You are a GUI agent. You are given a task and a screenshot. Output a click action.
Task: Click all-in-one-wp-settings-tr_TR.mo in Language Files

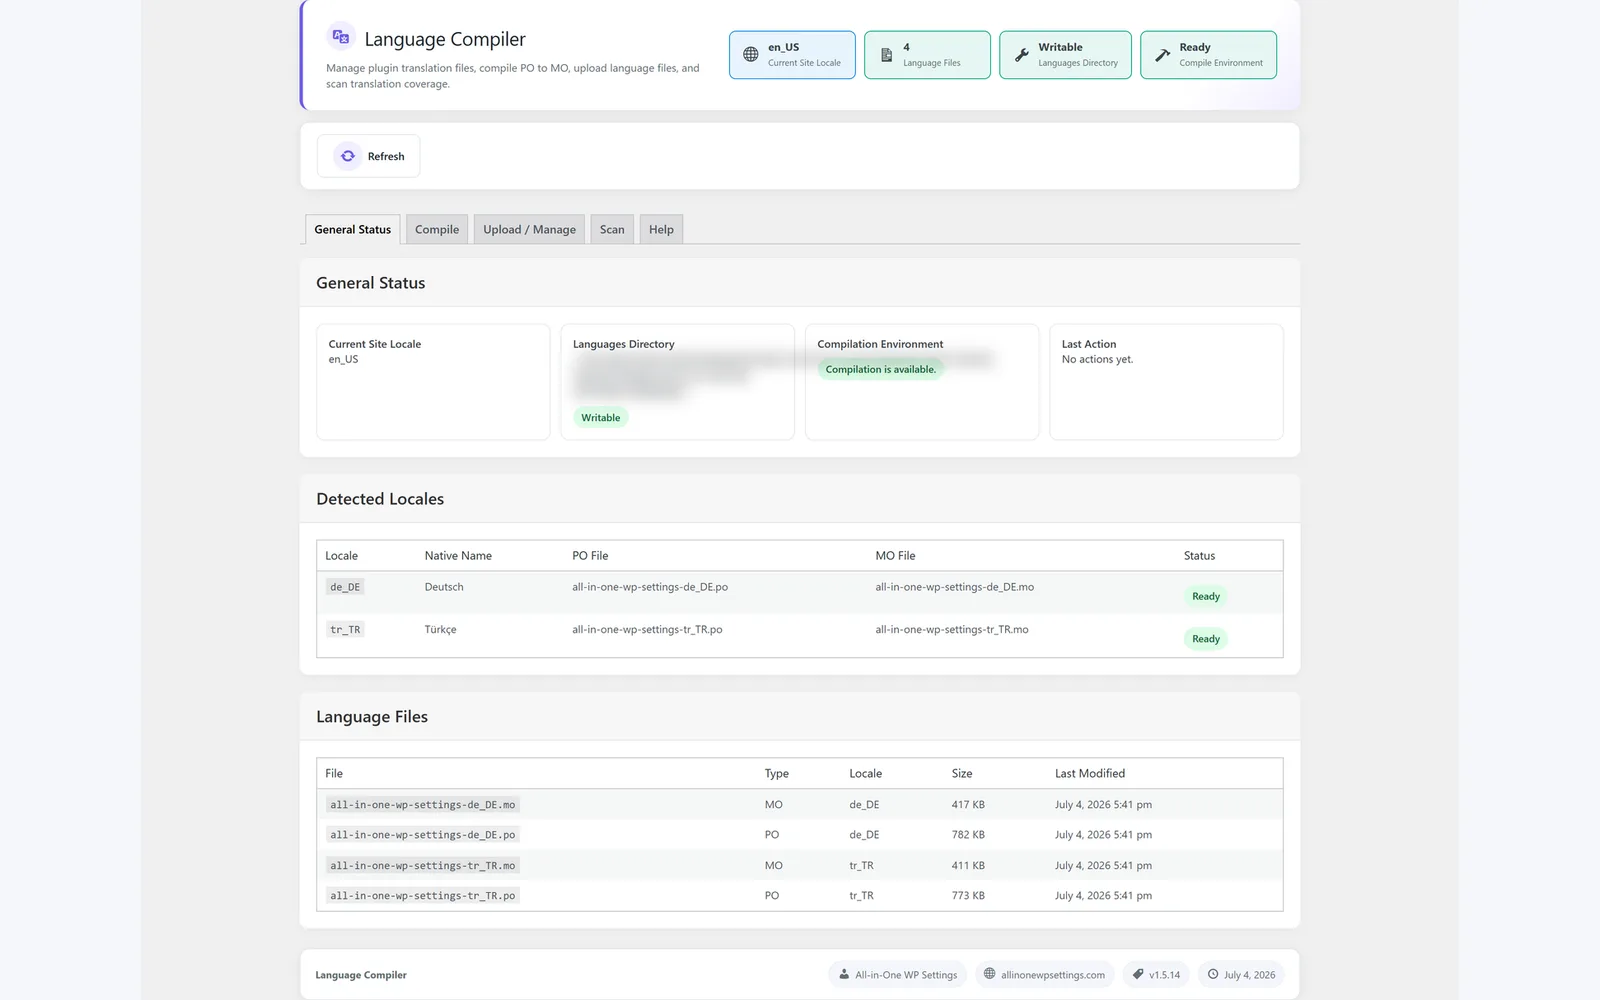pyautogui.click(x=423, y=866)
